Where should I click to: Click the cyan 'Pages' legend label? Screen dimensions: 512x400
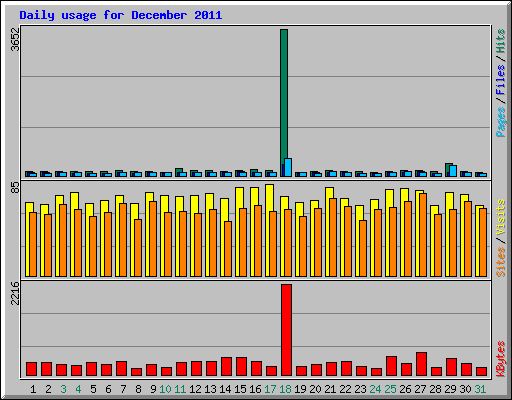point(501,122)
